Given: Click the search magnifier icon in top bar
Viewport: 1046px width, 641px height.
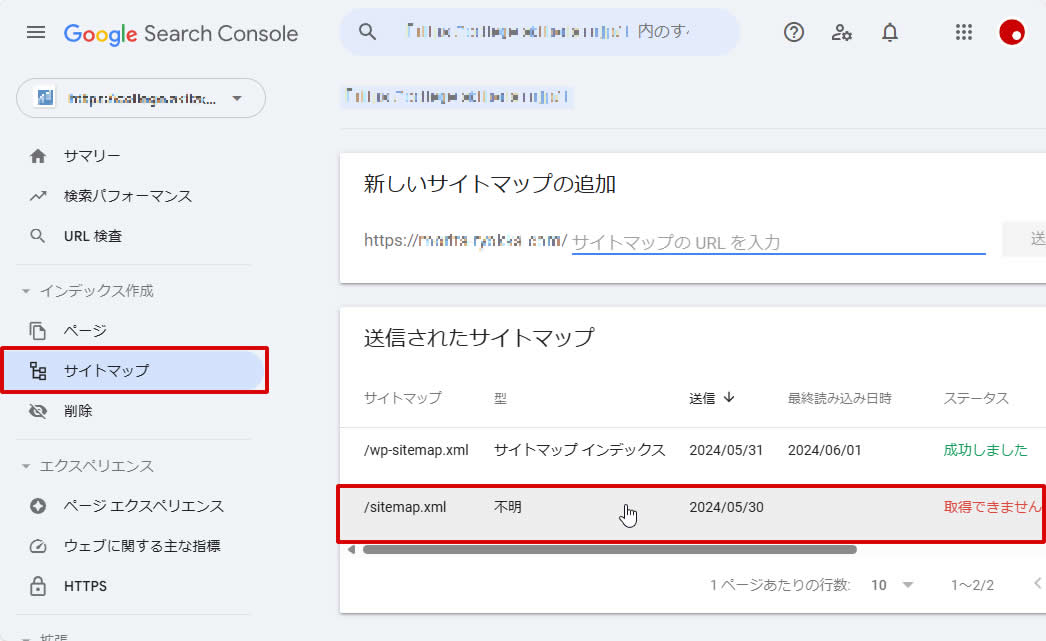Looking at the screenshot, I should (x=368, y=32).
